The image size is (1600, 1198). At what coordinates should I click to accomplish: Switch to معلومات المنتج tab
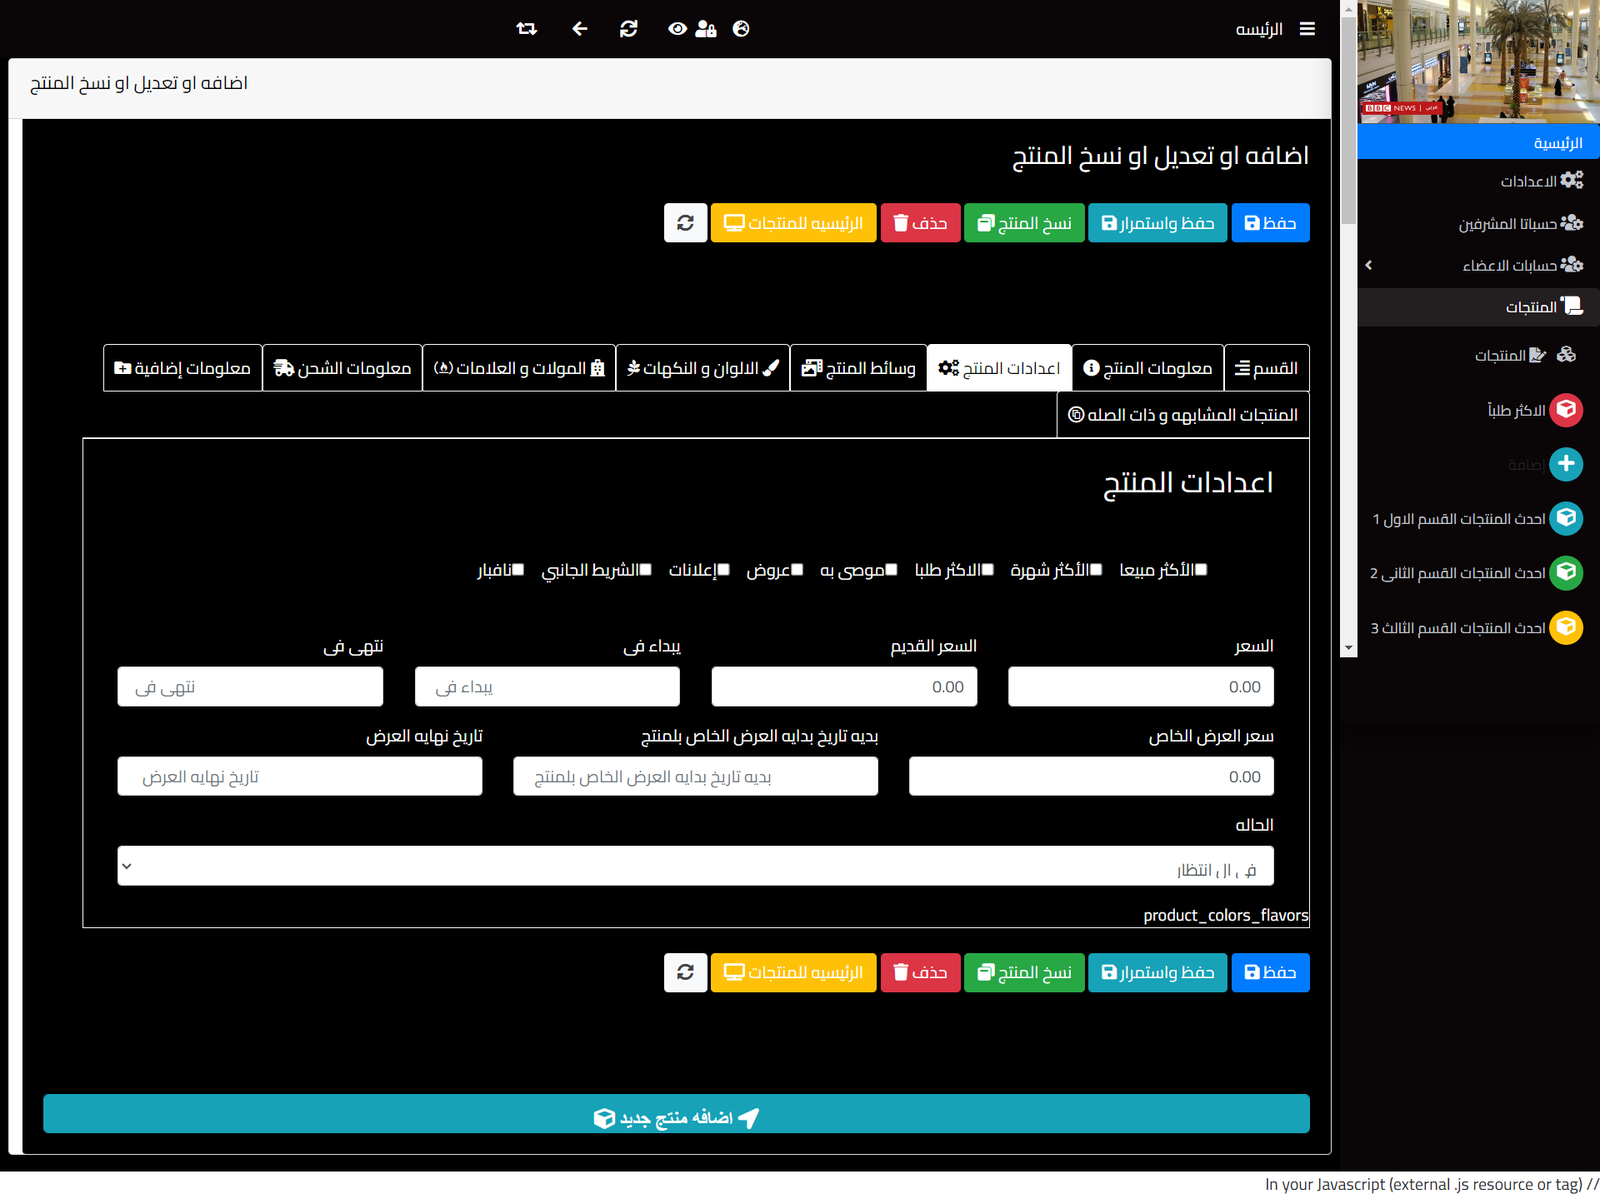[x=1147, y=368]
